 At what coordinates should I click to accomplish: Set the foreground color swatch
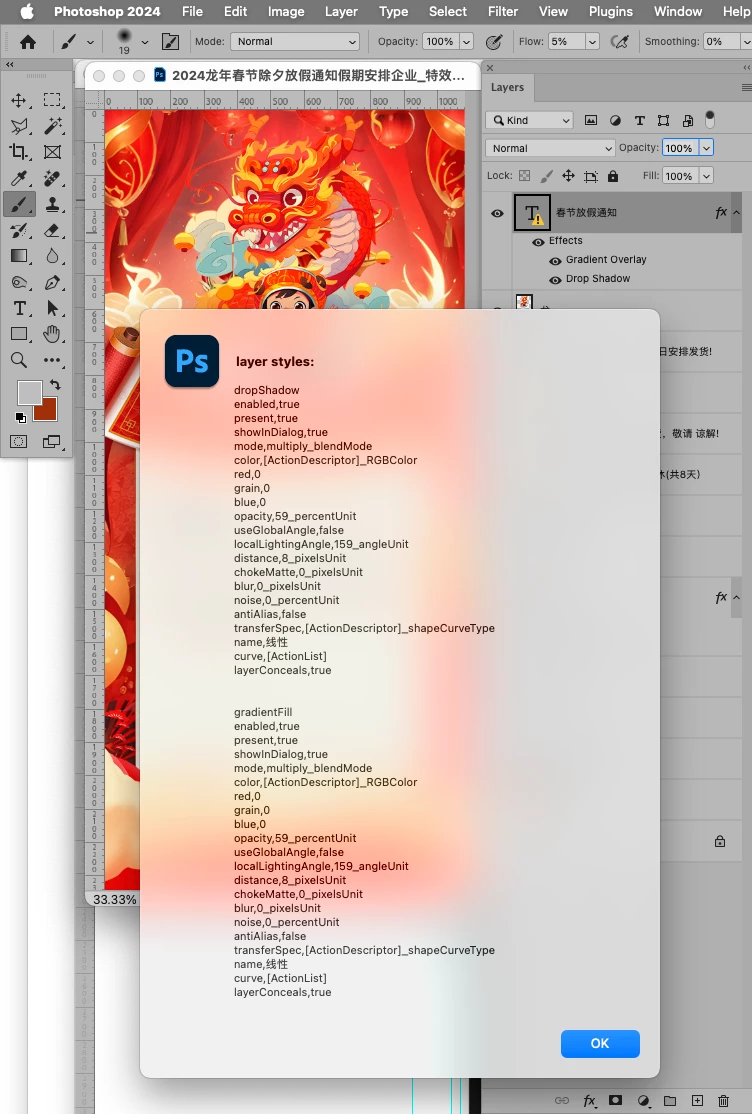tap(29, 393)
